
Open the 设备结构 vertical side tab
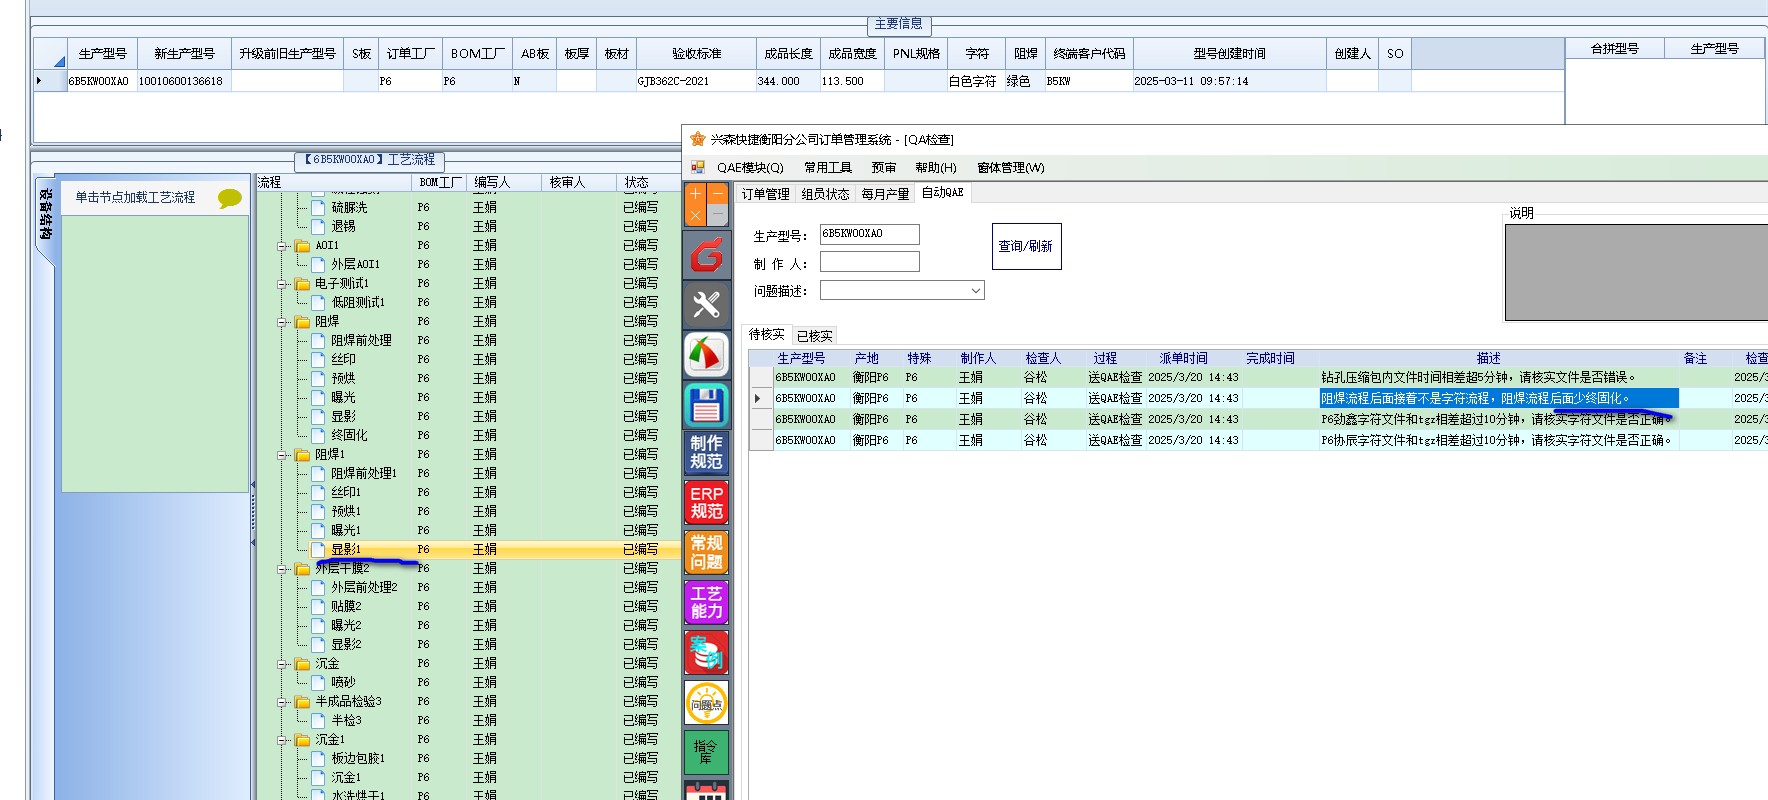45,214
